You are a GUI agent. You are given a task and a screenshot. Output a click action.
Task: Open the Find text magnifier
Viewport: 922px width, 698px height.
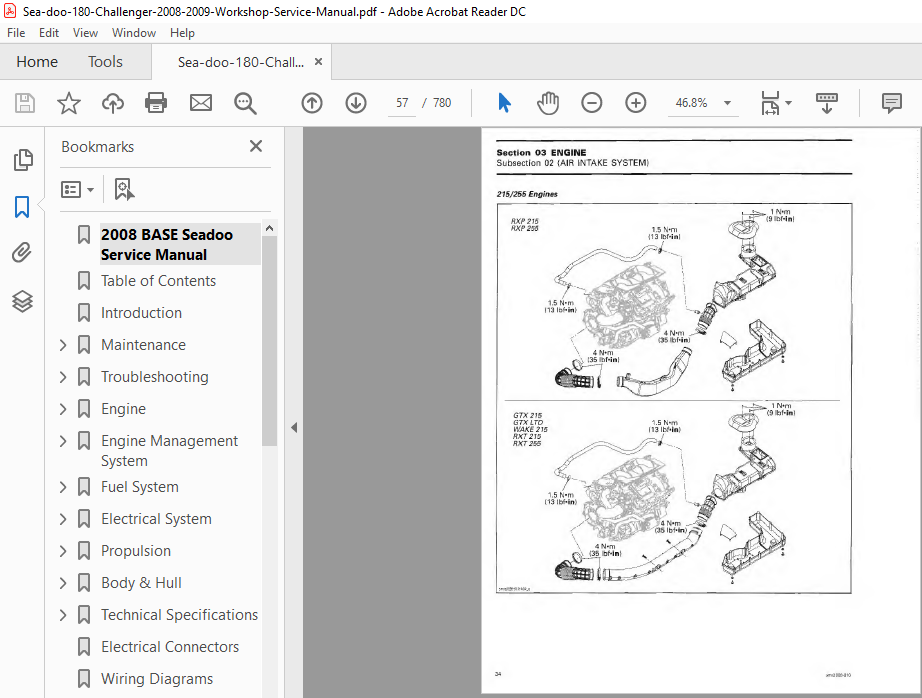coord(245,103)
